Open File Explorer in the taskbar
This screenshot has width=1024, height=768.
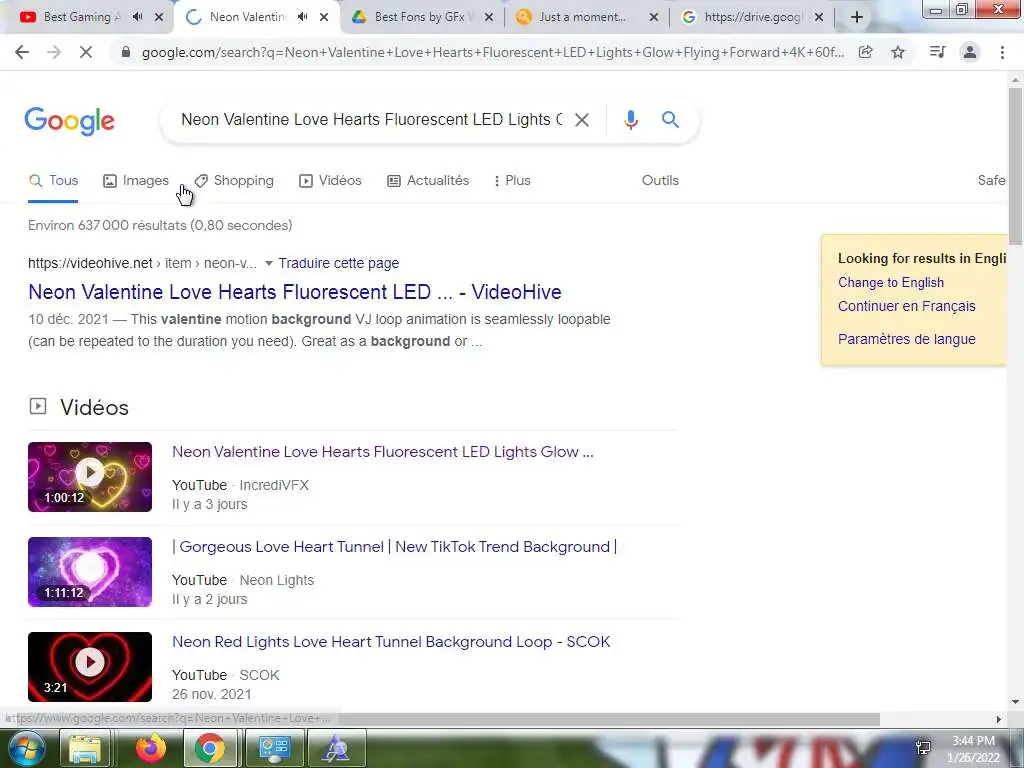tap(85, 748)
